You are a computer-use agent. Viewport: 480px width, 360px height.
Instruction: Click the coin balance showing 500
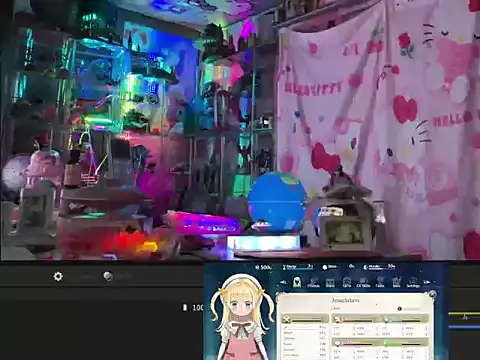[x=263, y=267]
